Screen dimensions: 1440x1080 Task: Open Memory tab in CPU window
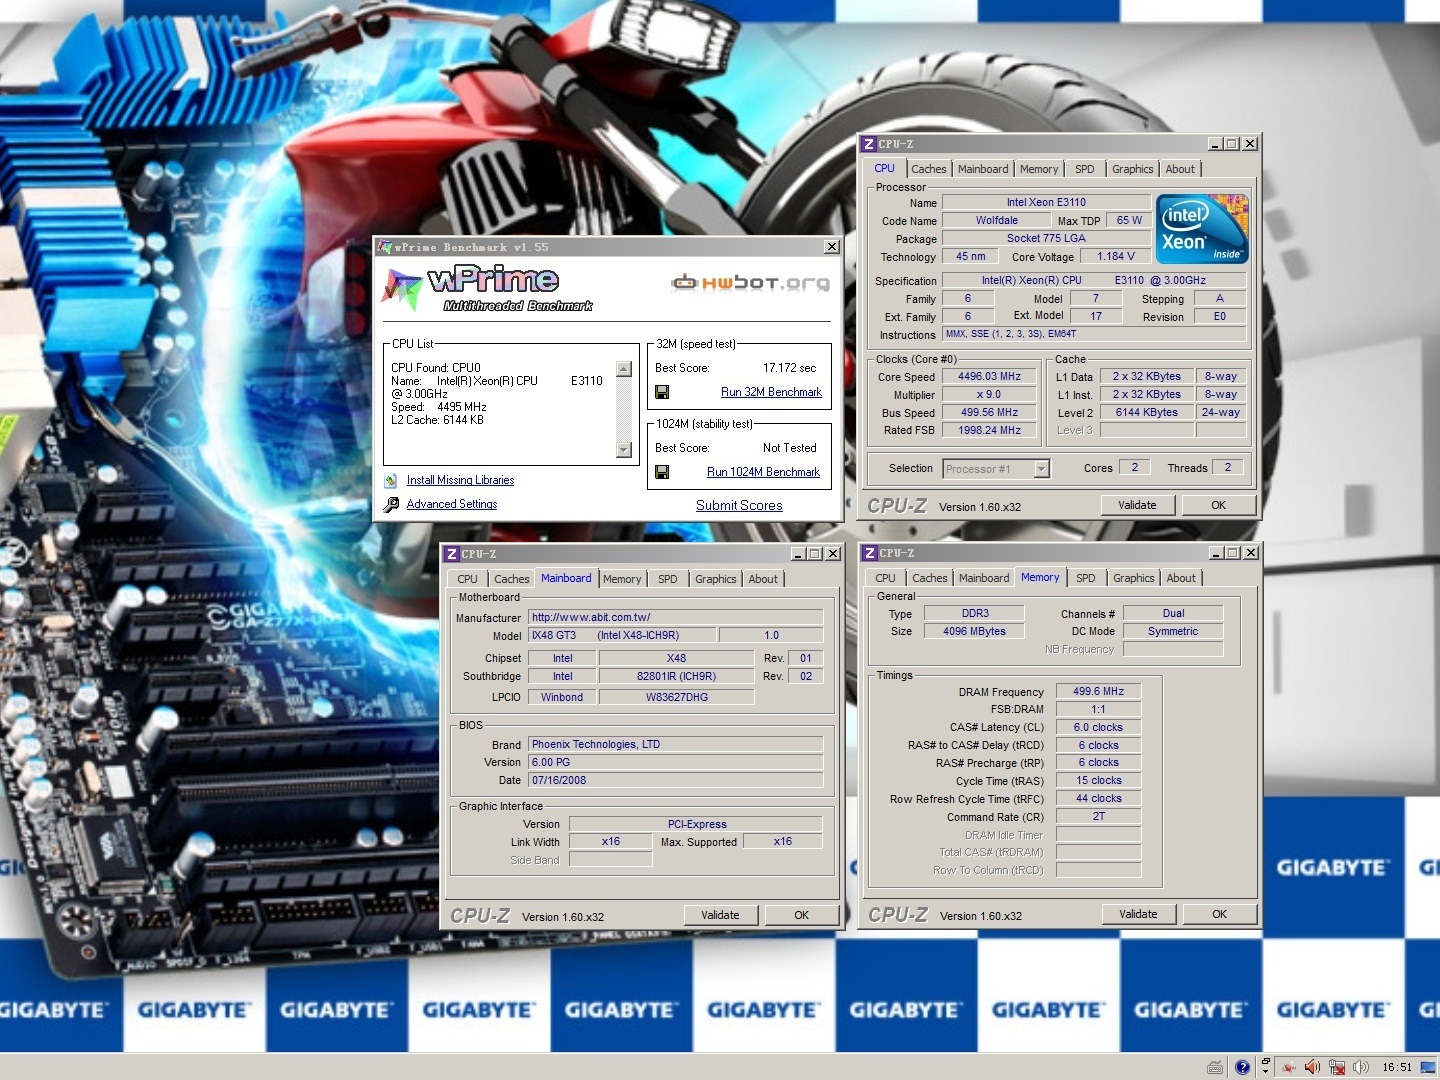[x=1039, y=169]
